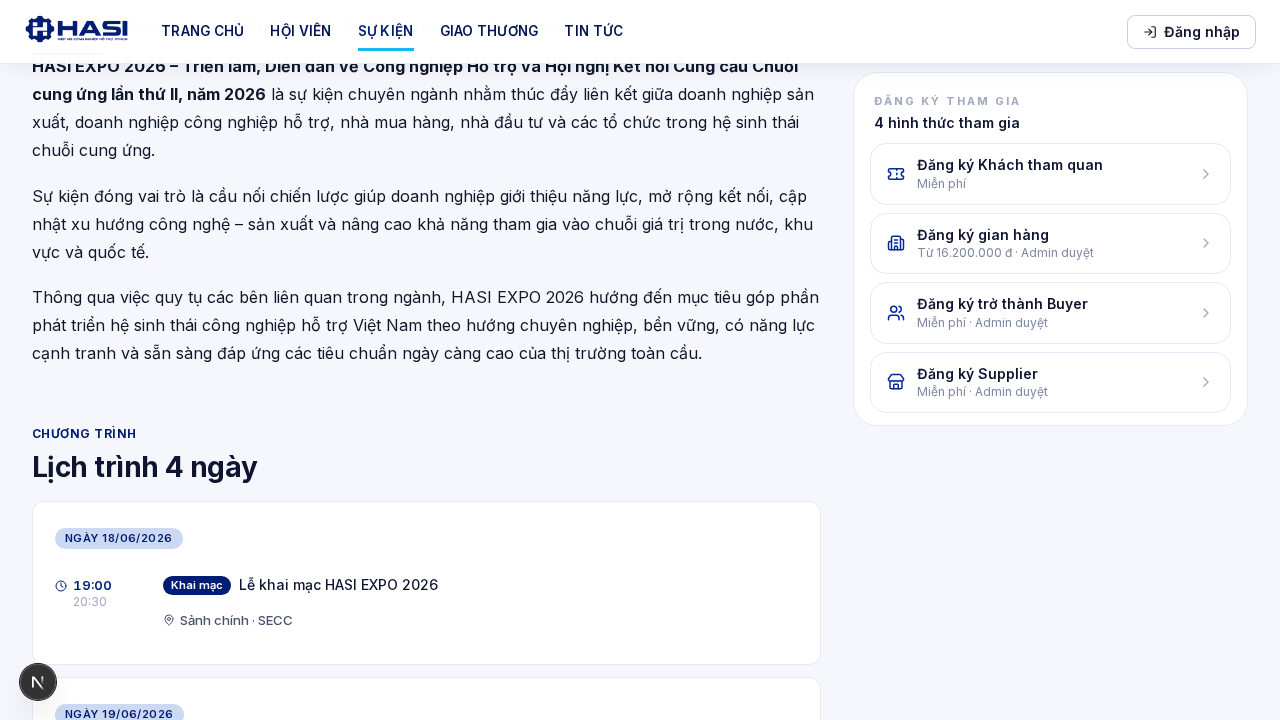Viewport: 1280px width, 720px height.
Task: Click the 4 hình thức tham gia text
Action: pos(947,123)
